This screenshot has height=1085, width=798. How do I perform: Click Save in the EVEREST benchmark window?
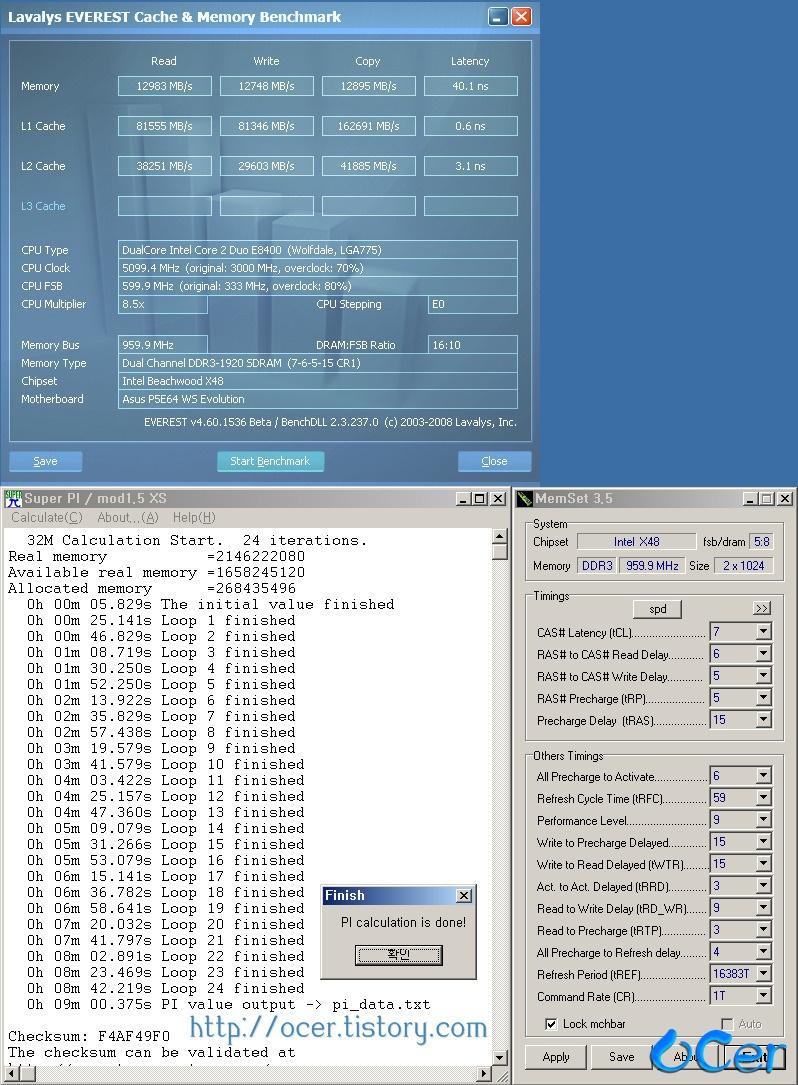pos(46,462)
